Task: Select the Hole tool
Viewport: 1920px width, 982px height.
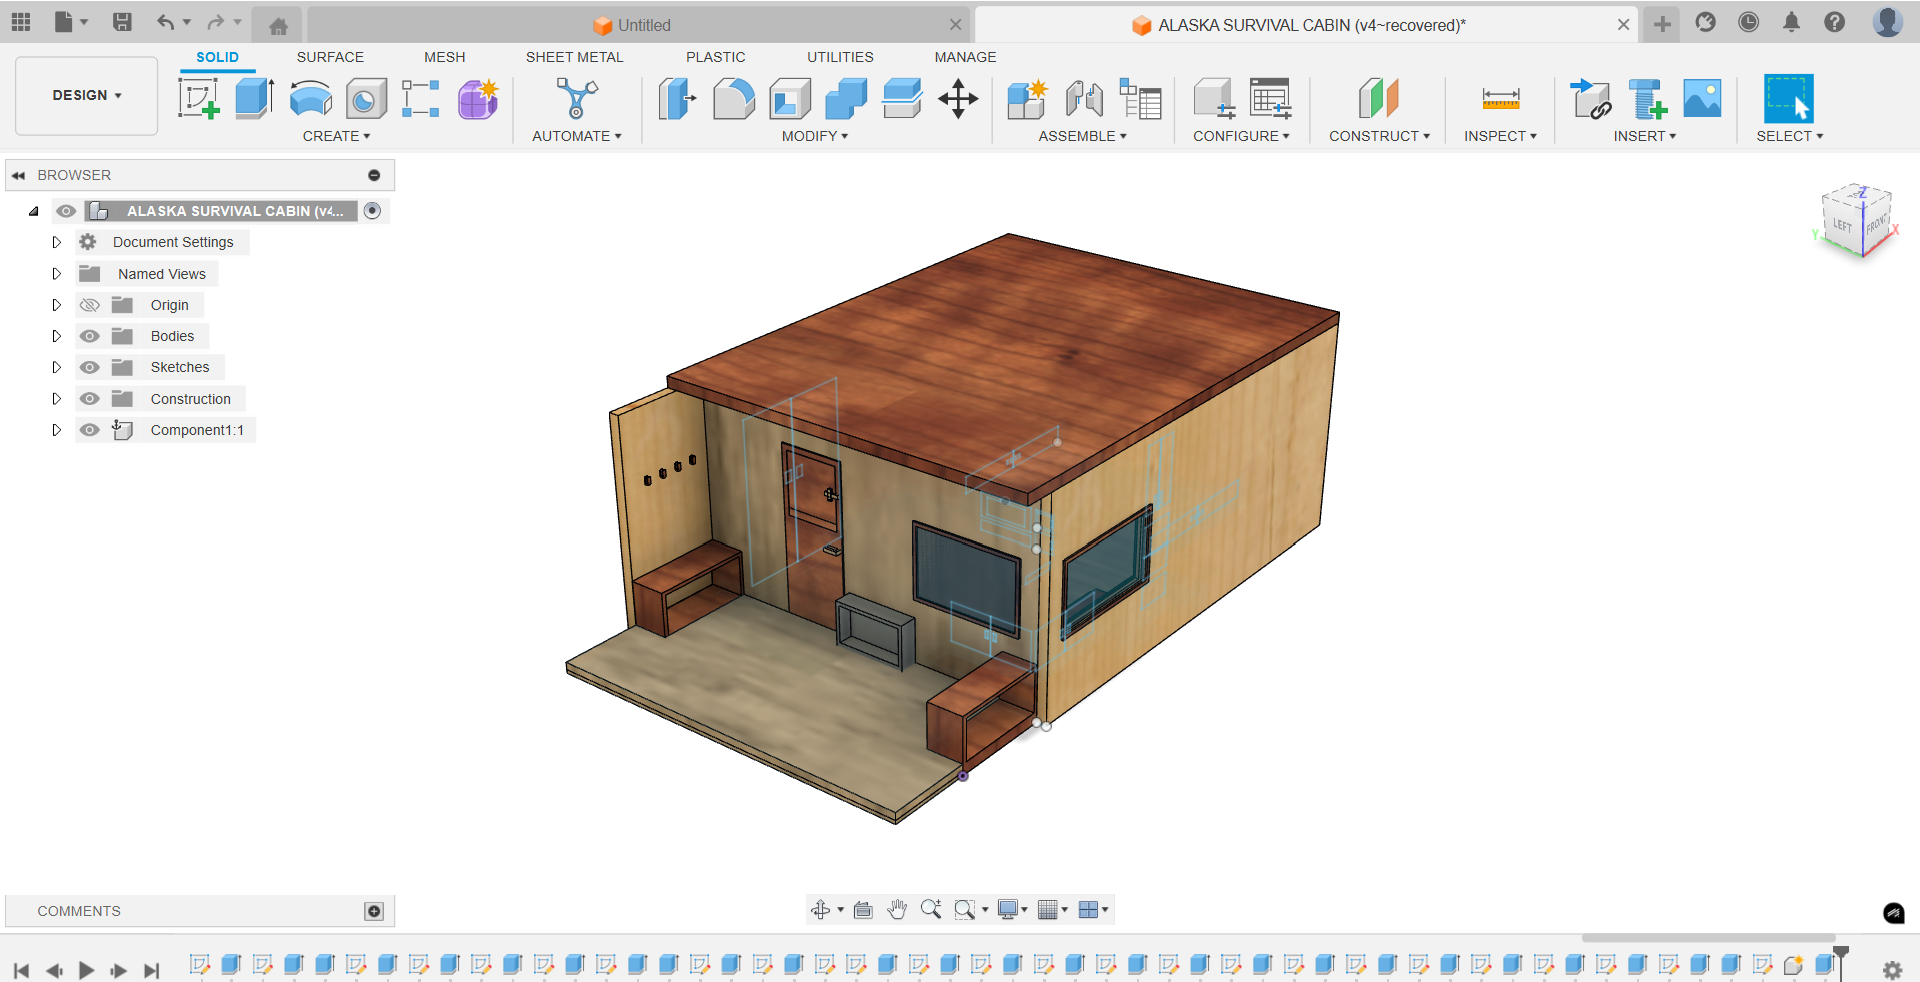Action: click(x=366, y=99)
